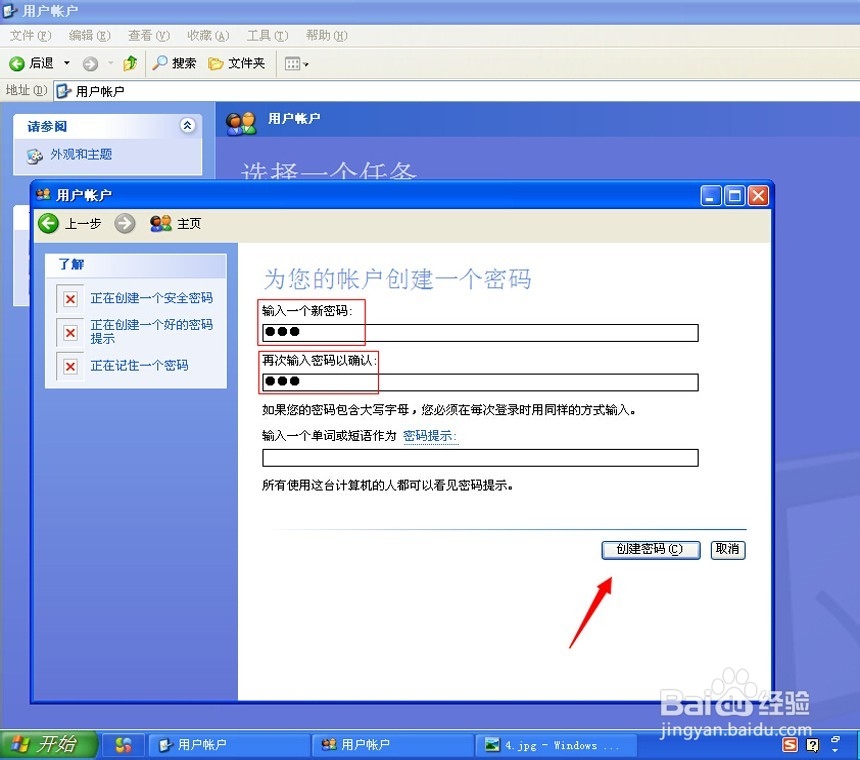The image size is (860, 760).
Task: Click the green Back arrow in Explorer toolbar
Action: (17, 64)
